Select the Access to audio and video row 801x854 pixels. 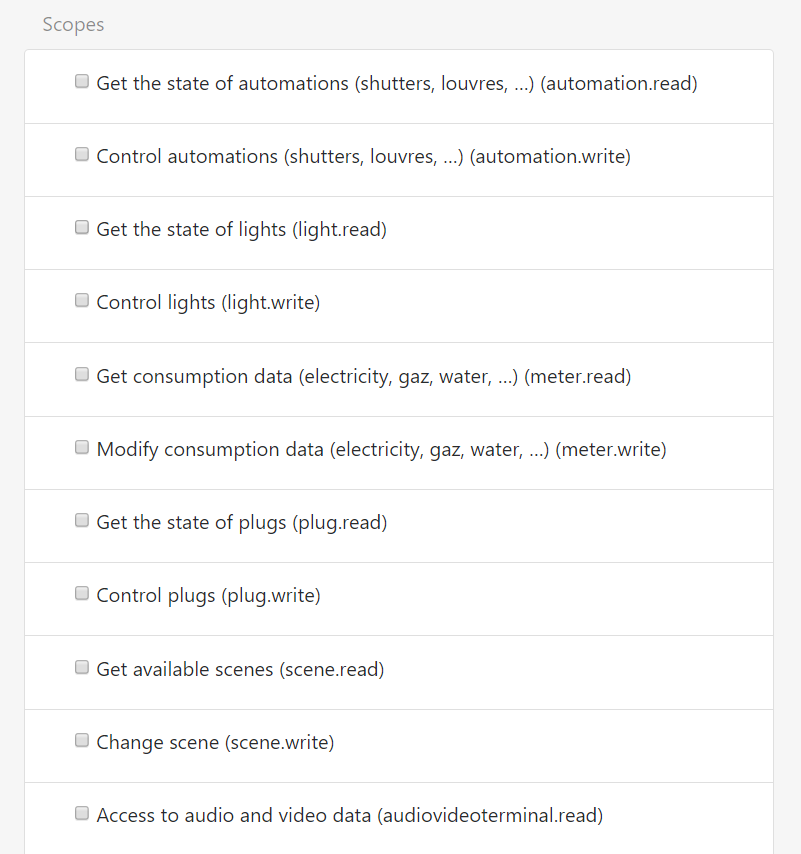point(350,815)
